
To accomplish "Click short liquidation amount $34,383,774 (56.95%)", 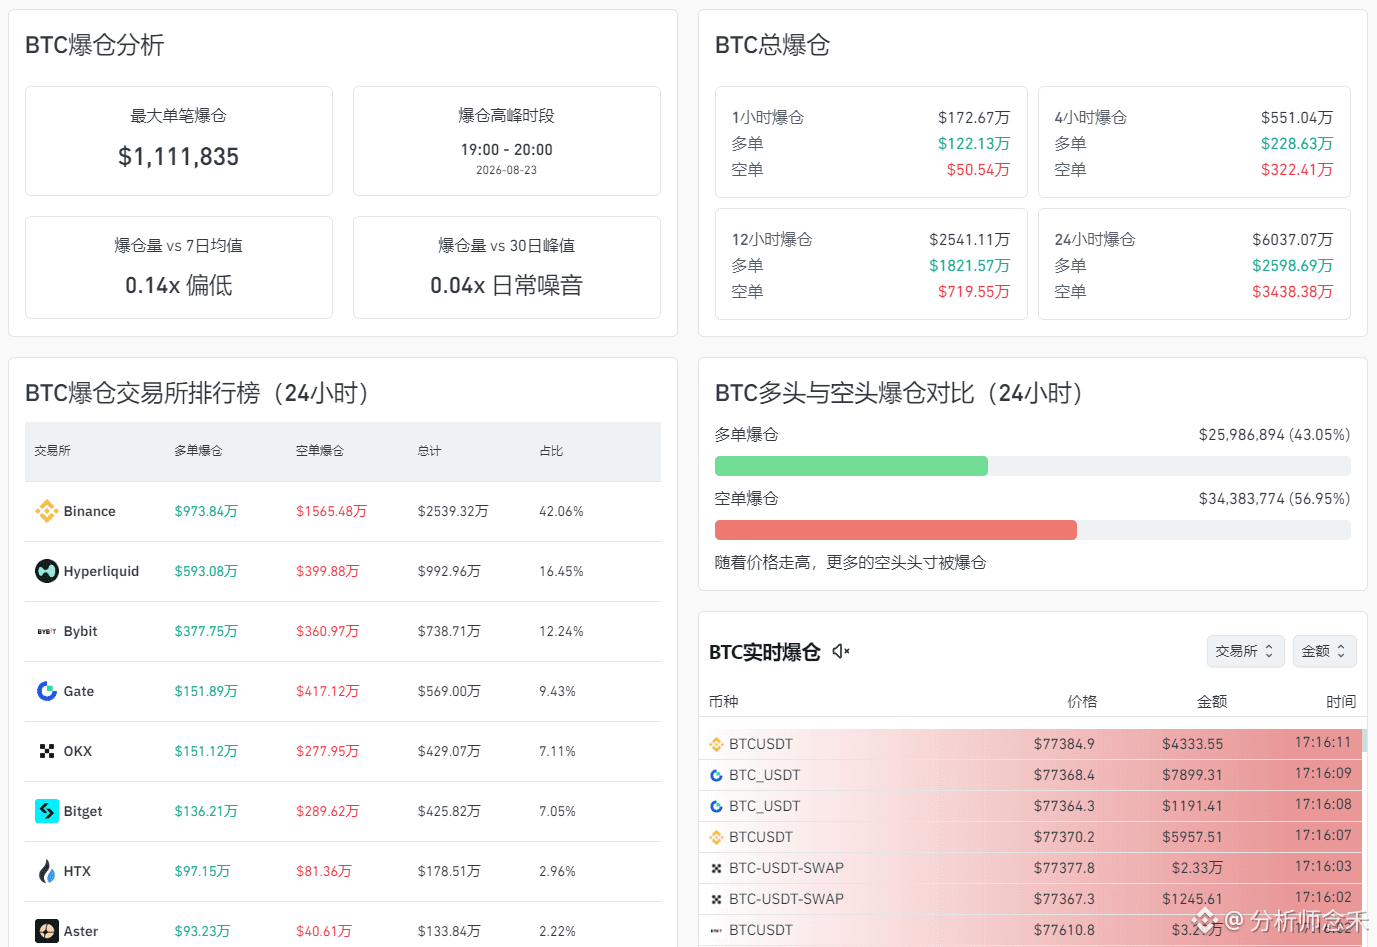I will [x=1274, y=499].
